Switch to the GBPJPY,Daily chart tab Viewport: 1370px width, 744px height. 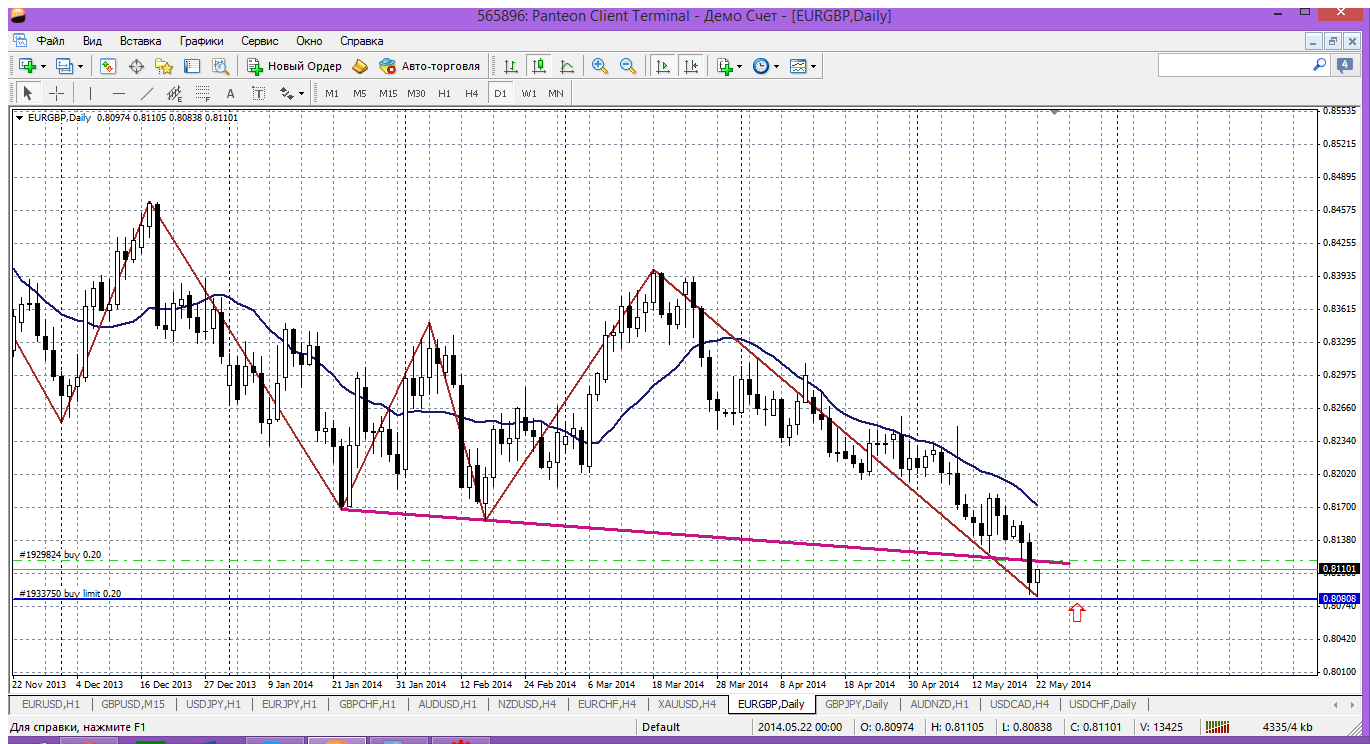coord(856,704)
